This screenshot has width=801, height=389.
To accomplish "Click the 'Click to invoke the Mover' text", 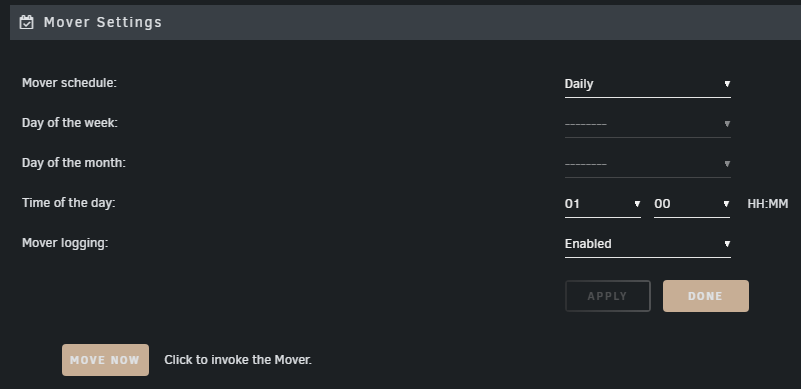I will click(x=238, y=360).
